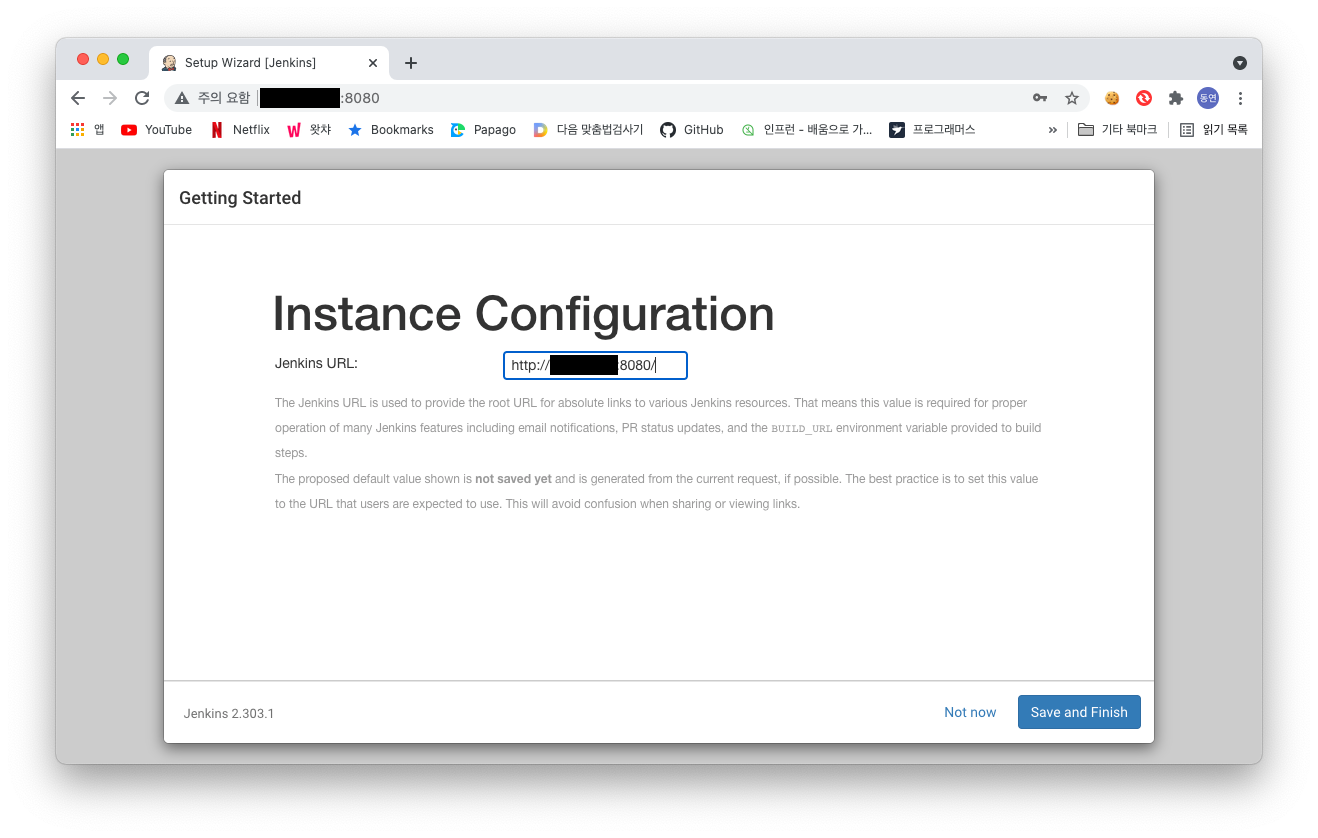Open a new browser tab
This screenshot has height=838, width=1318.
[x=410, y=63]
